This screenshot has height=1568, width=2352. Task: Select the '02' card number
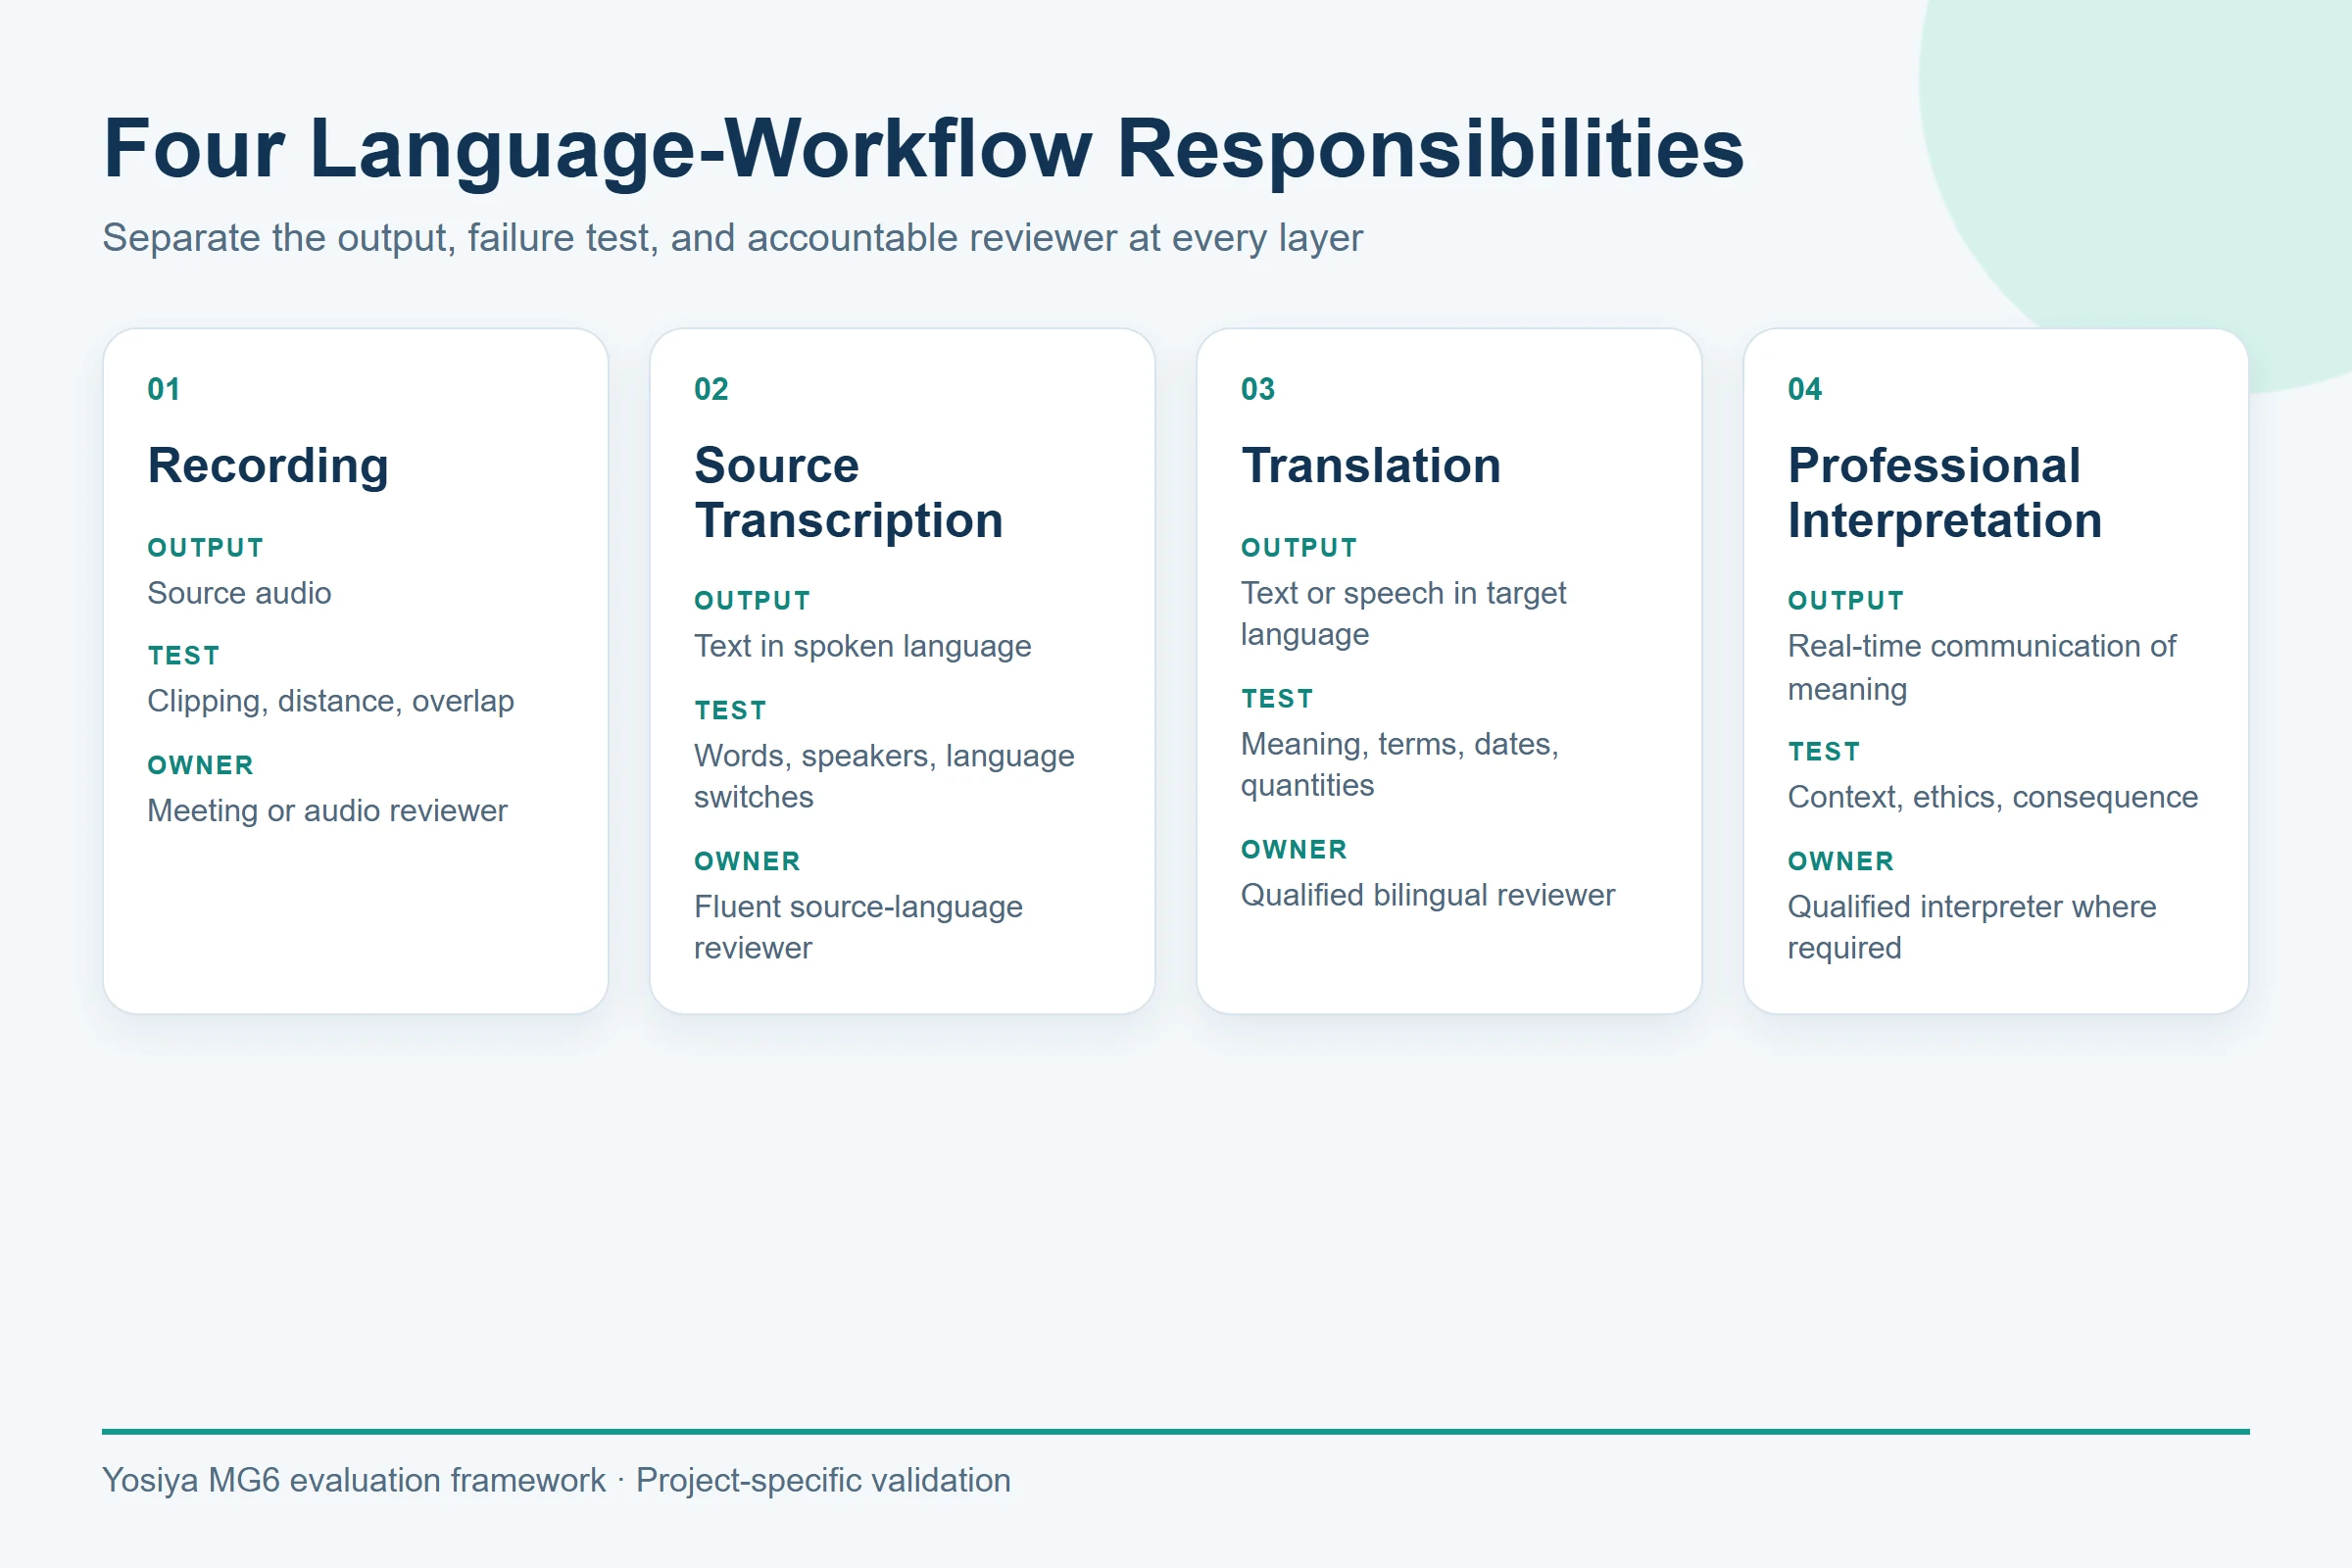[711, 389]
